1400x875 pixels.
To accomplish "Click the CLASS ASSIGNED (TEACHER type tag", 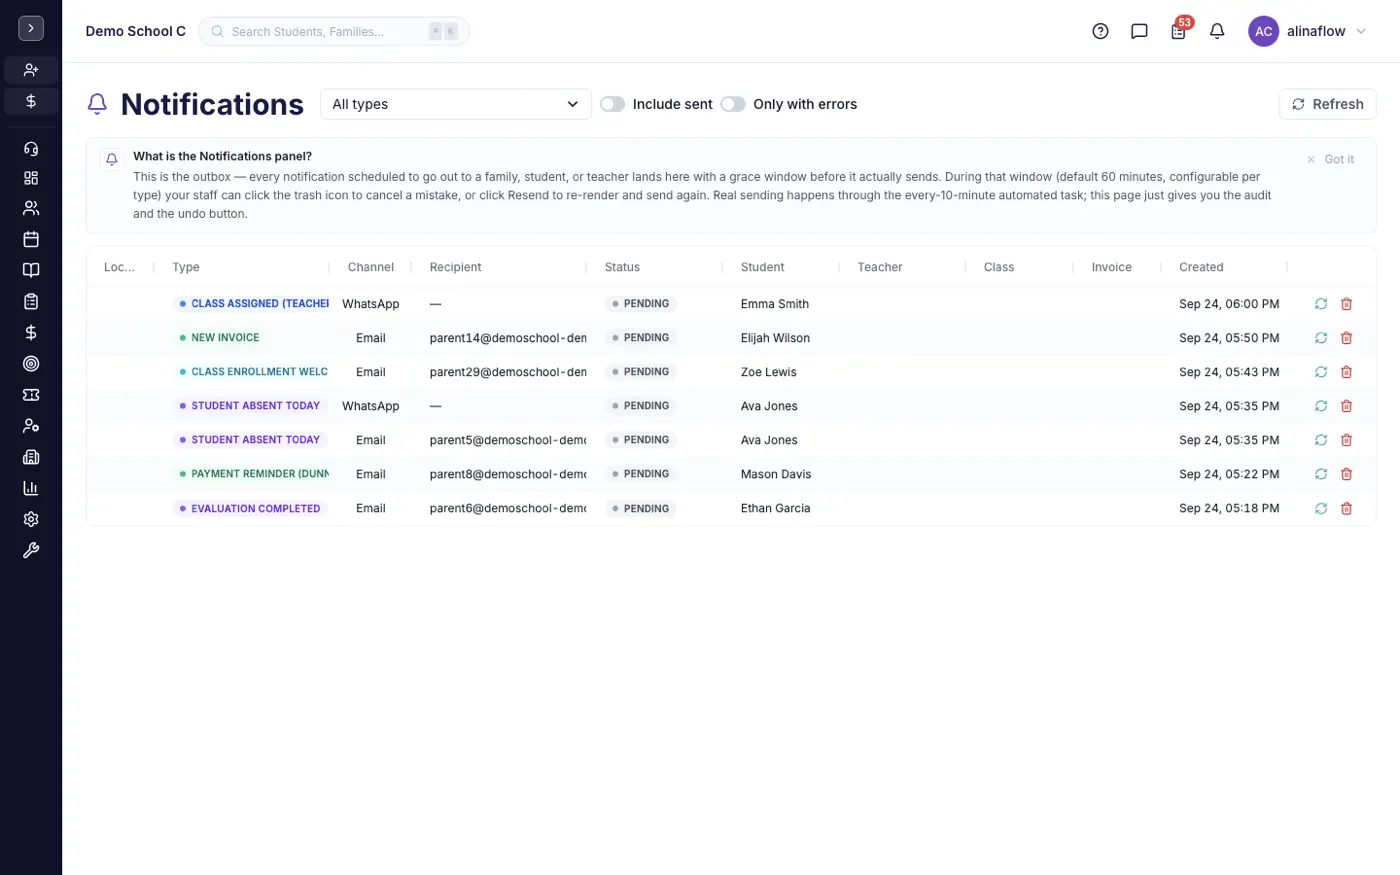I will click(x=252, y=304).
